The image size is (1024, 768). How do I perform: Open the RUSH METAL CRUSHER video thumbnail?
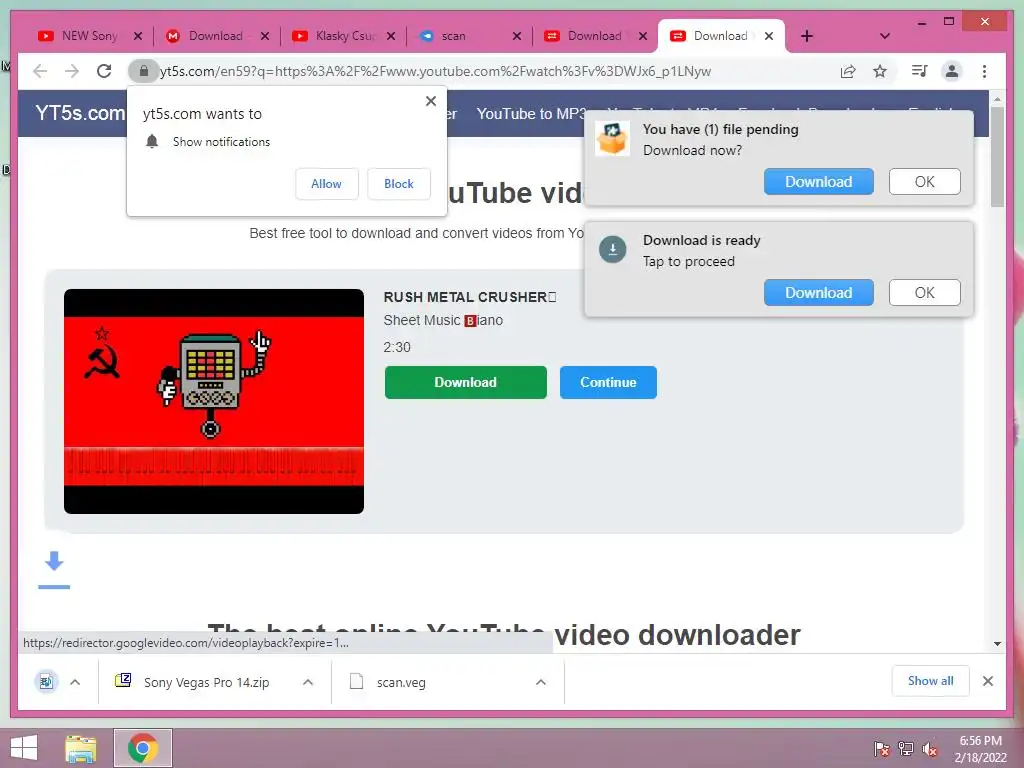tap(214, 401)
